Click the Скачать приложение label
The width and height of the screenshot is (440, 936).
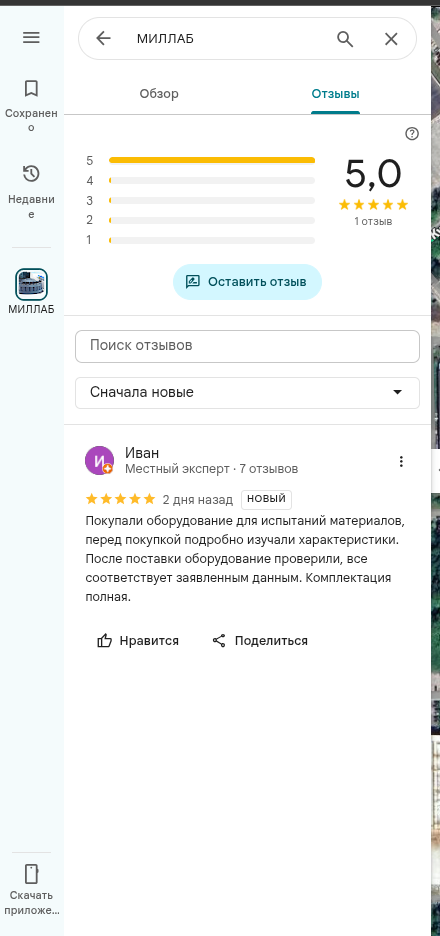click(32, 903)
